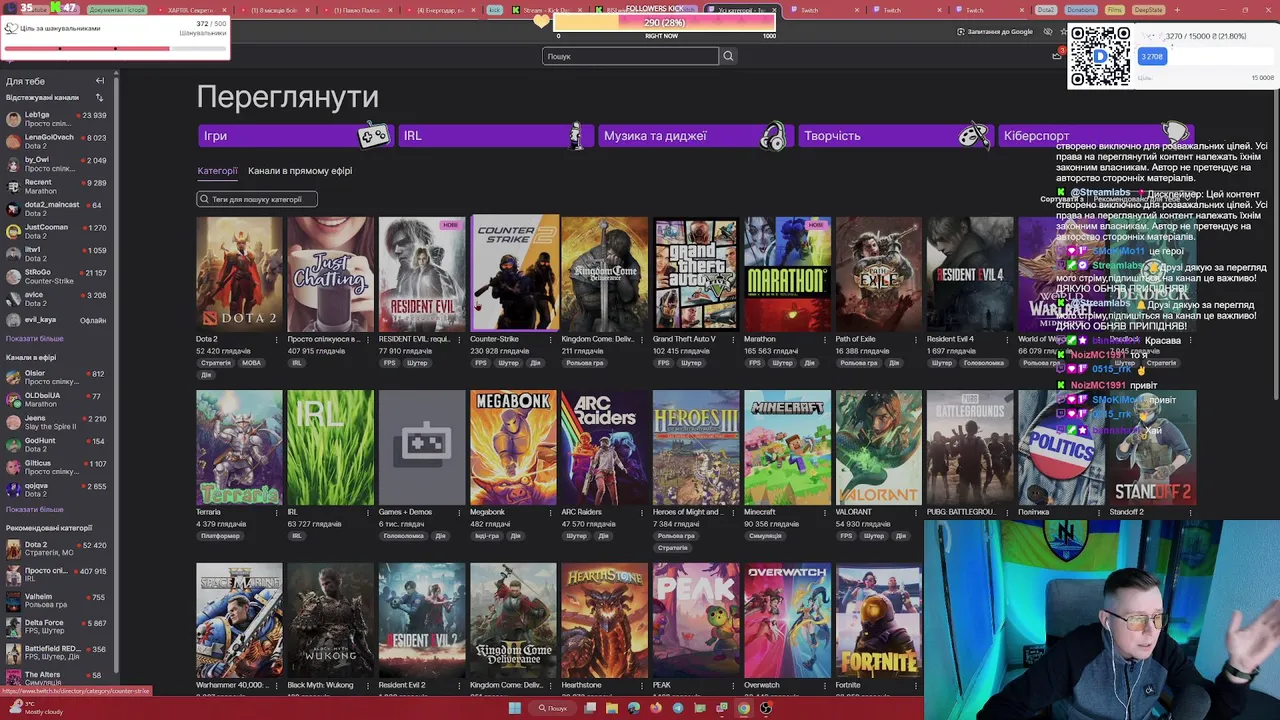The width and height of the screenshot is (1280, 720).
Task: Open the Just Chatting cover thumbnail
Action: tap(331, 273)
